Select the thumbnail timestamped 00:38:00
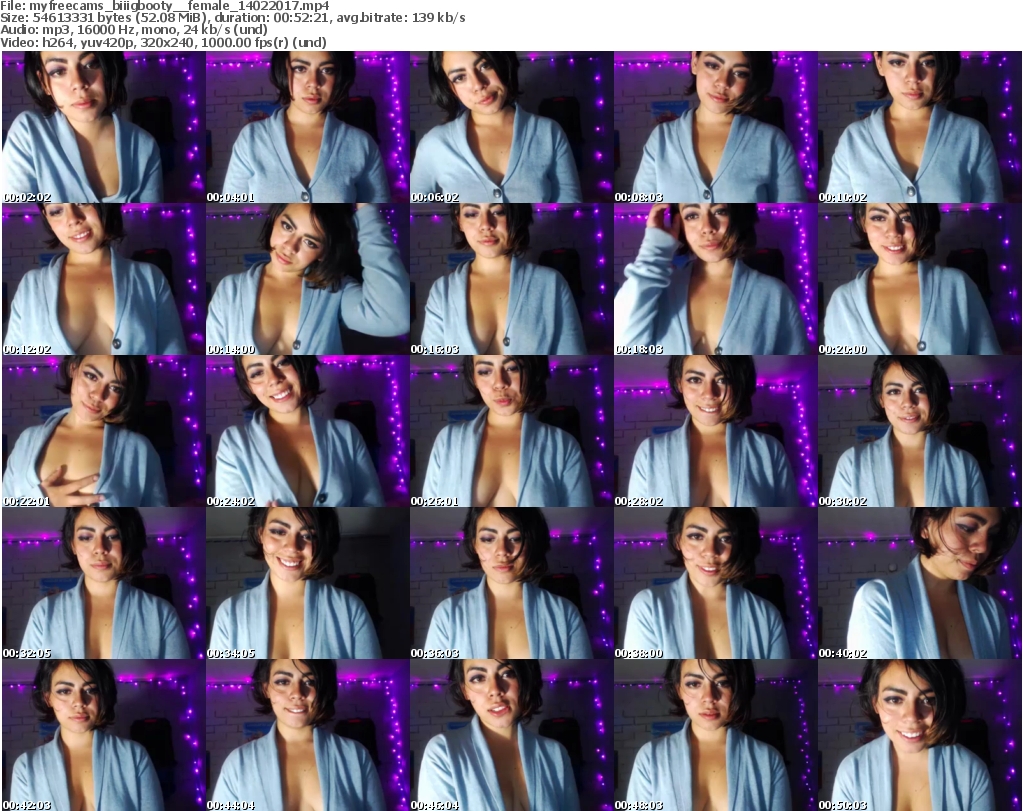This screenshot has height=811, width=1024. (x=715, y=583)
